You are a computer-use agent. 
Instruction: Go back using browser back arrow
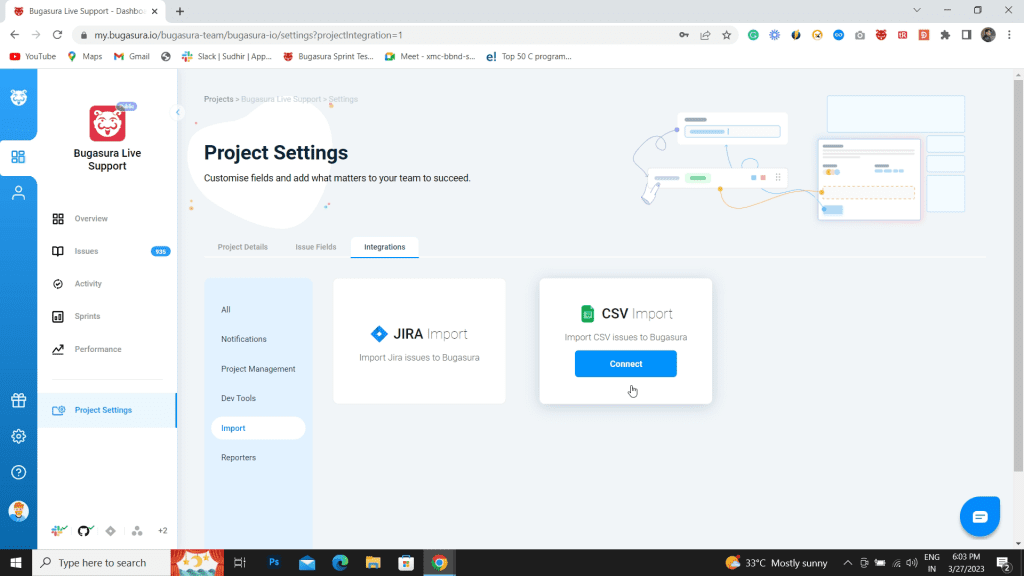click(x=14, y=35)
